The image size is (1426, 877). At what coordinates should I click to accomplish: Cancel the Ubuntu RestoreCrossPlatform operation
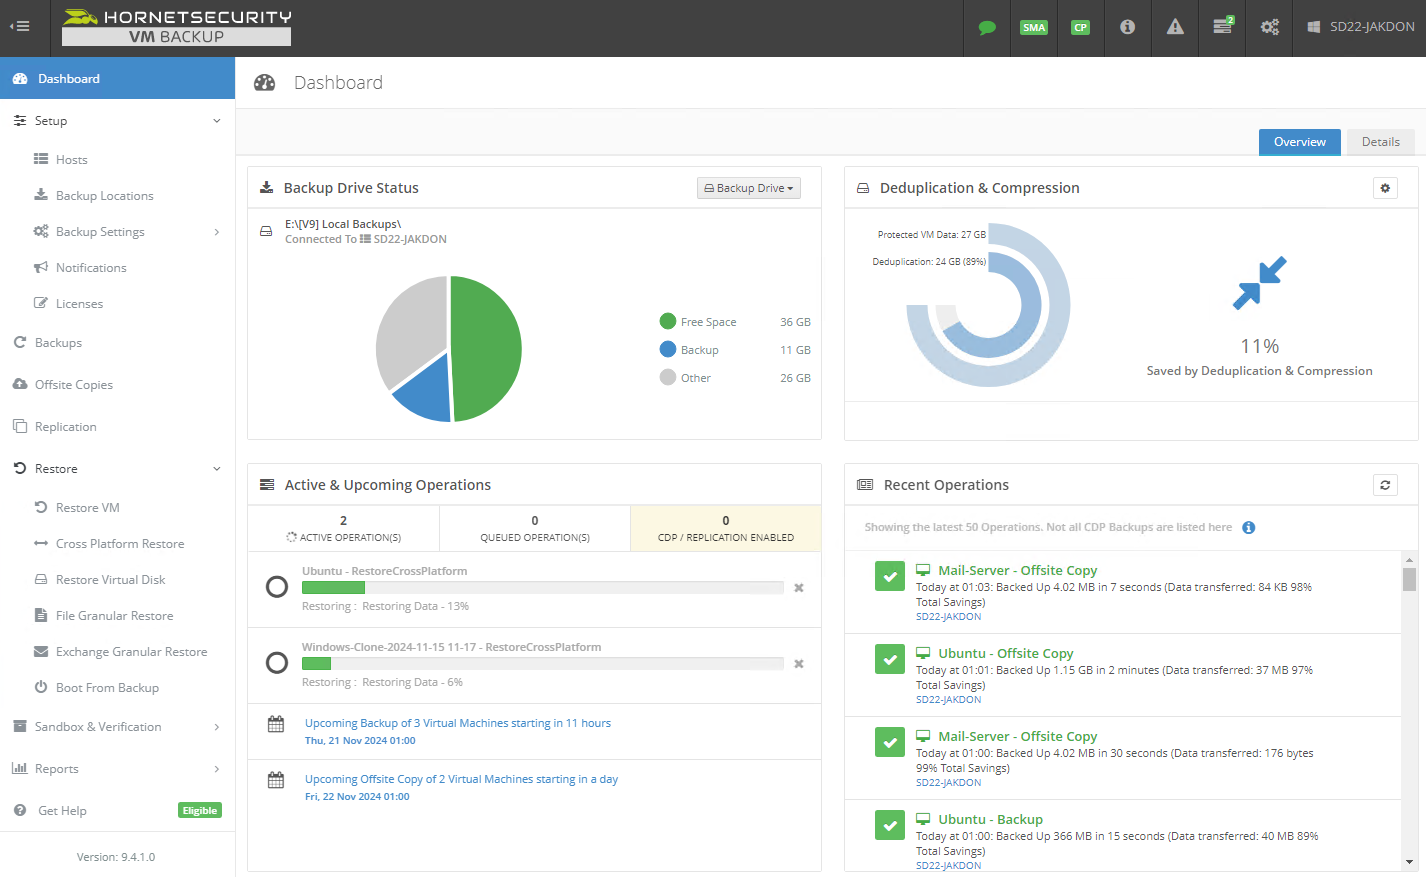[799, 588]
